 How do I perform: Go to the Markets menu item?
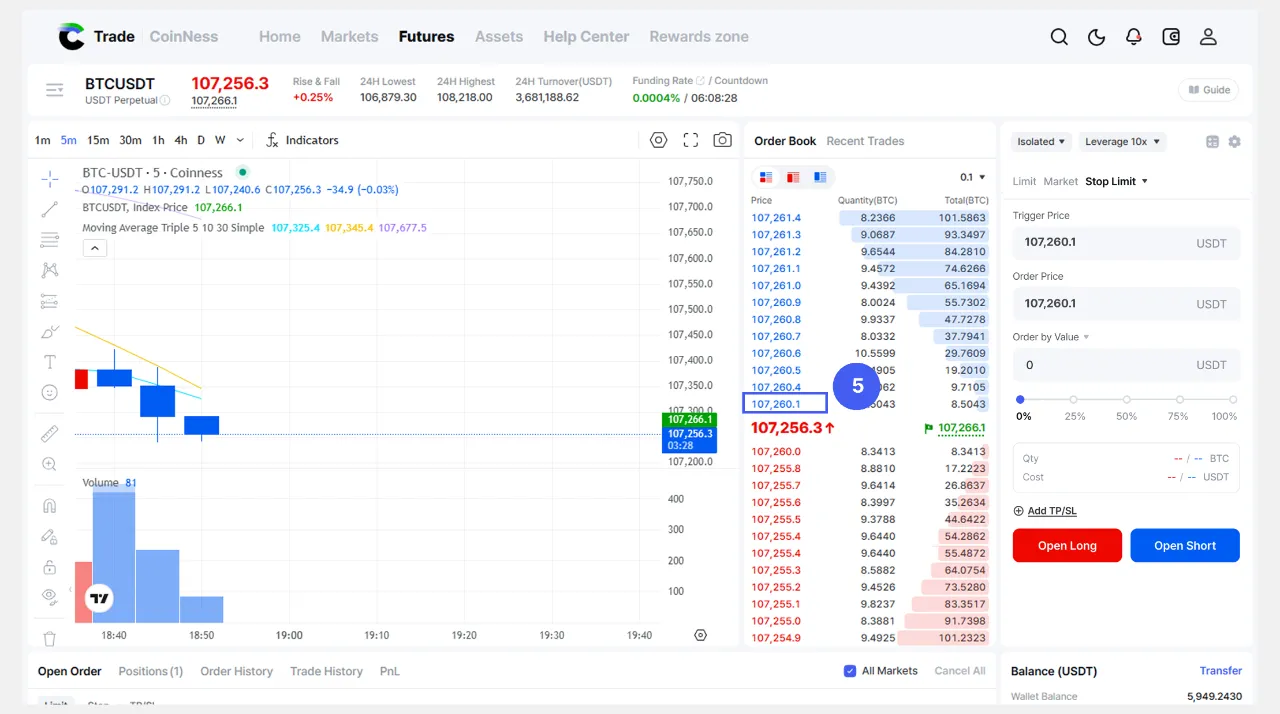tap(349, 37)
